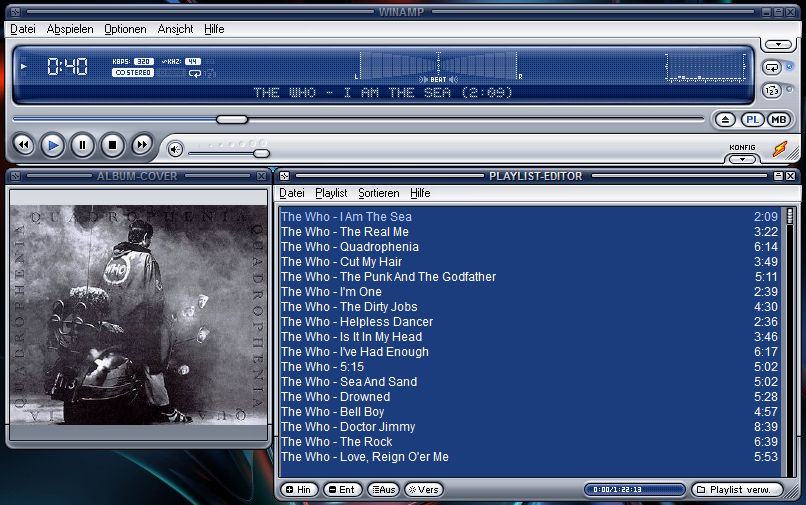Click the playlist scrollbar handle

790,216
